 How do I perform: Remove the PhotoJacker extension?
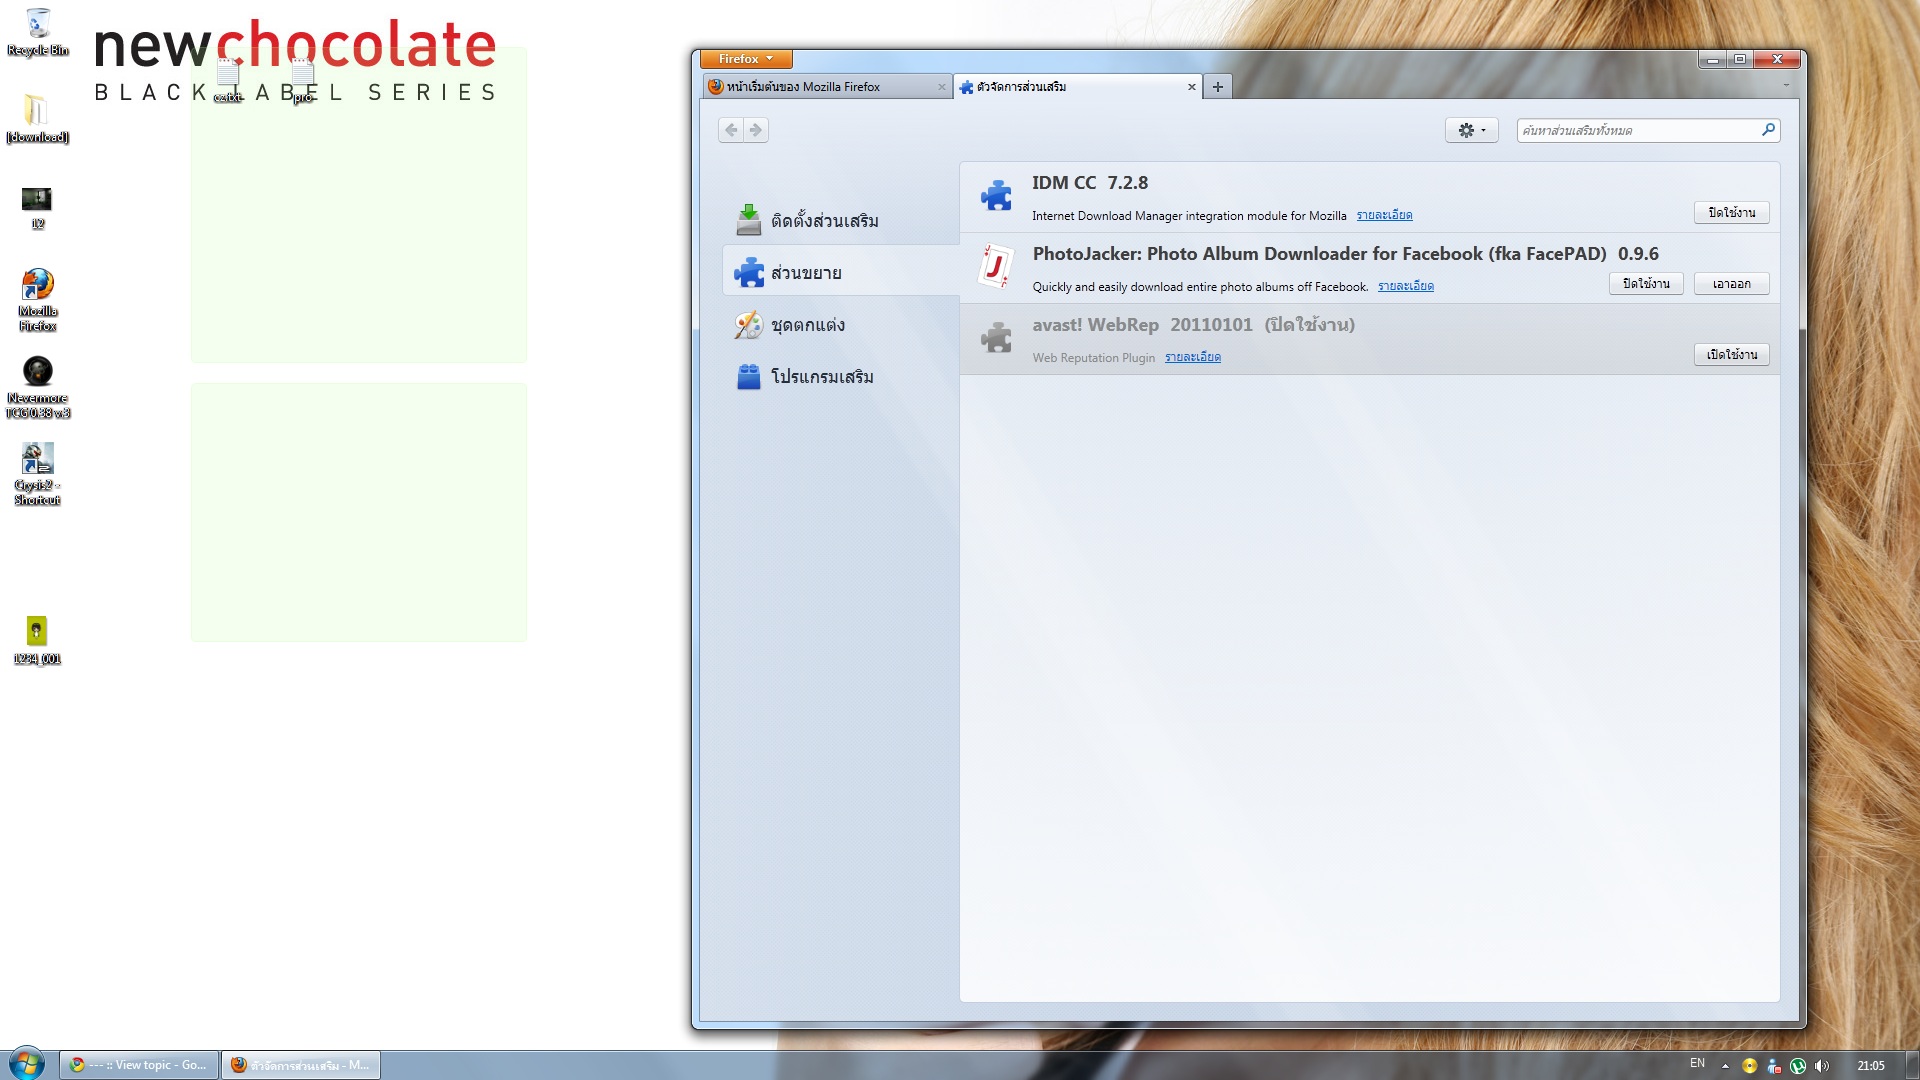1731,284
